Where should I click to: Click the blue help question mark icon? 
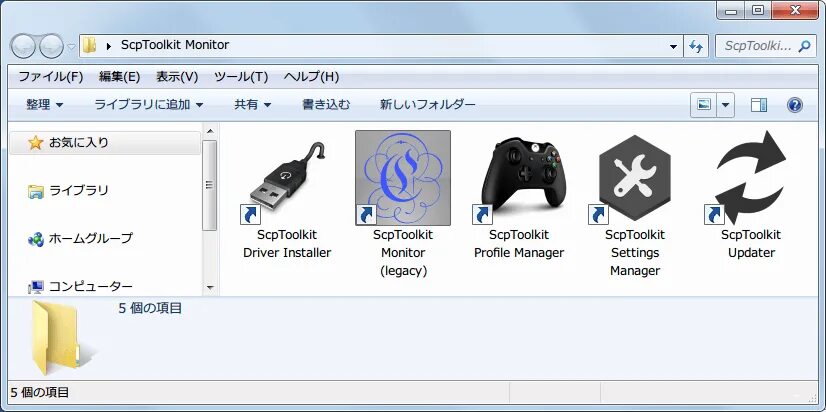coord(794,105)
